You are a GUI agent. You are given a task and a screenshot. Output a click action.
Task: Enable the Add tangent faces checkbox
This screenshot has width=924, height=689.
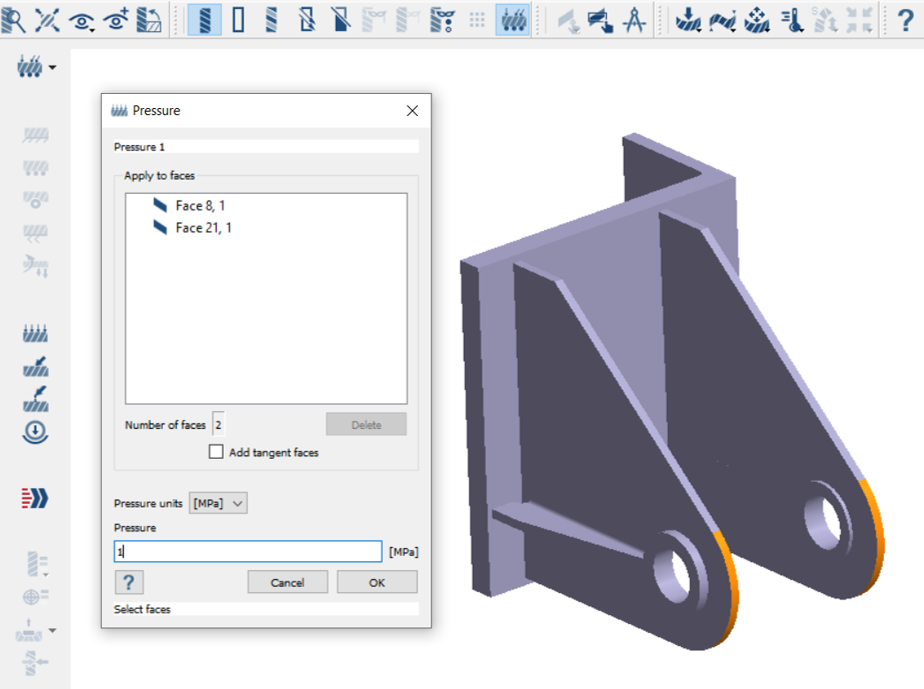(216, 452)
